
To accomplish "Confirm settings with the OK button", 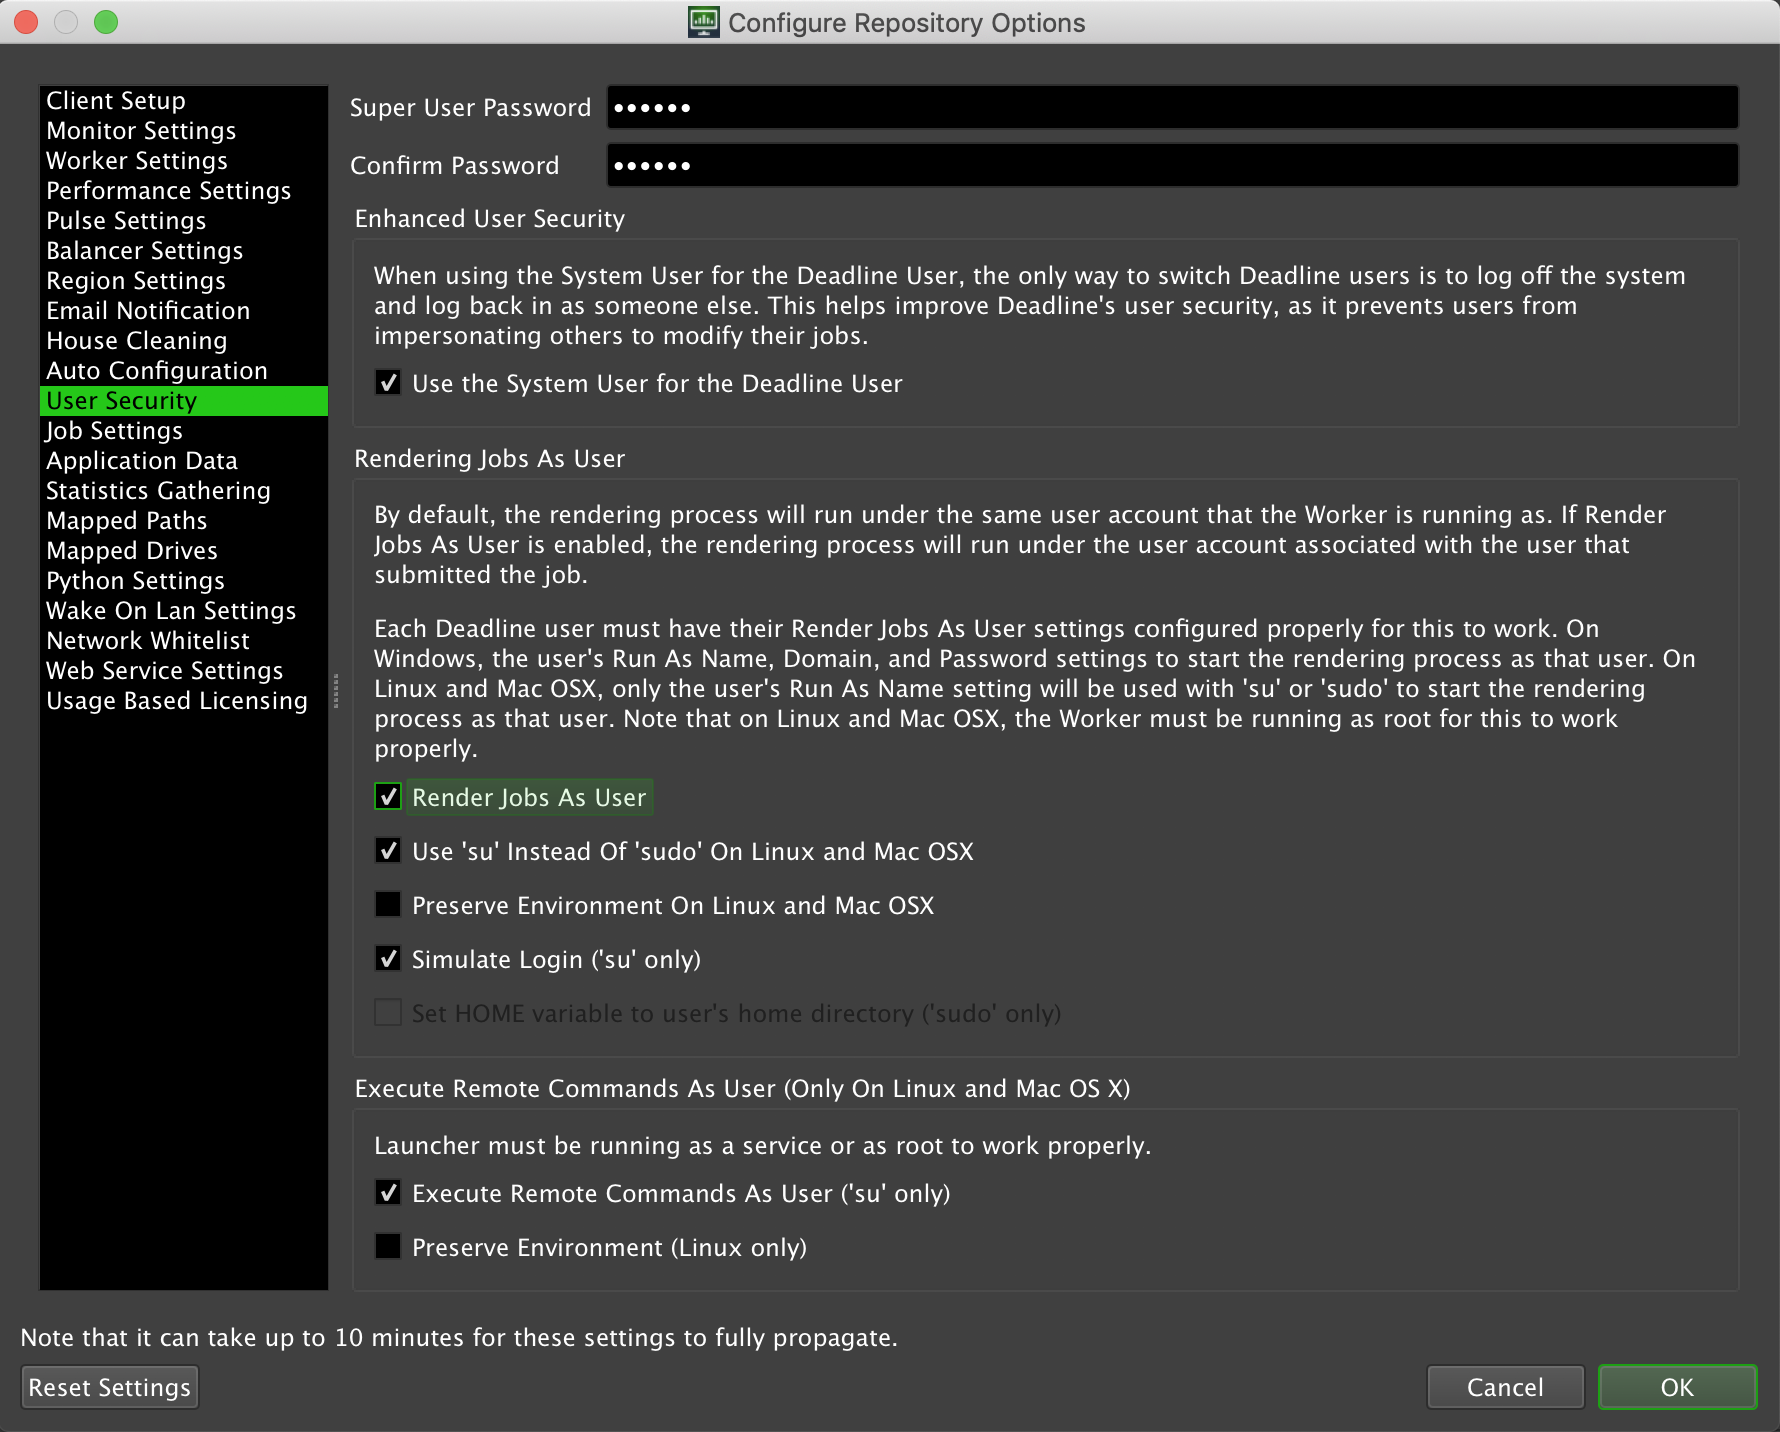I will (x=1677, y=1387).
